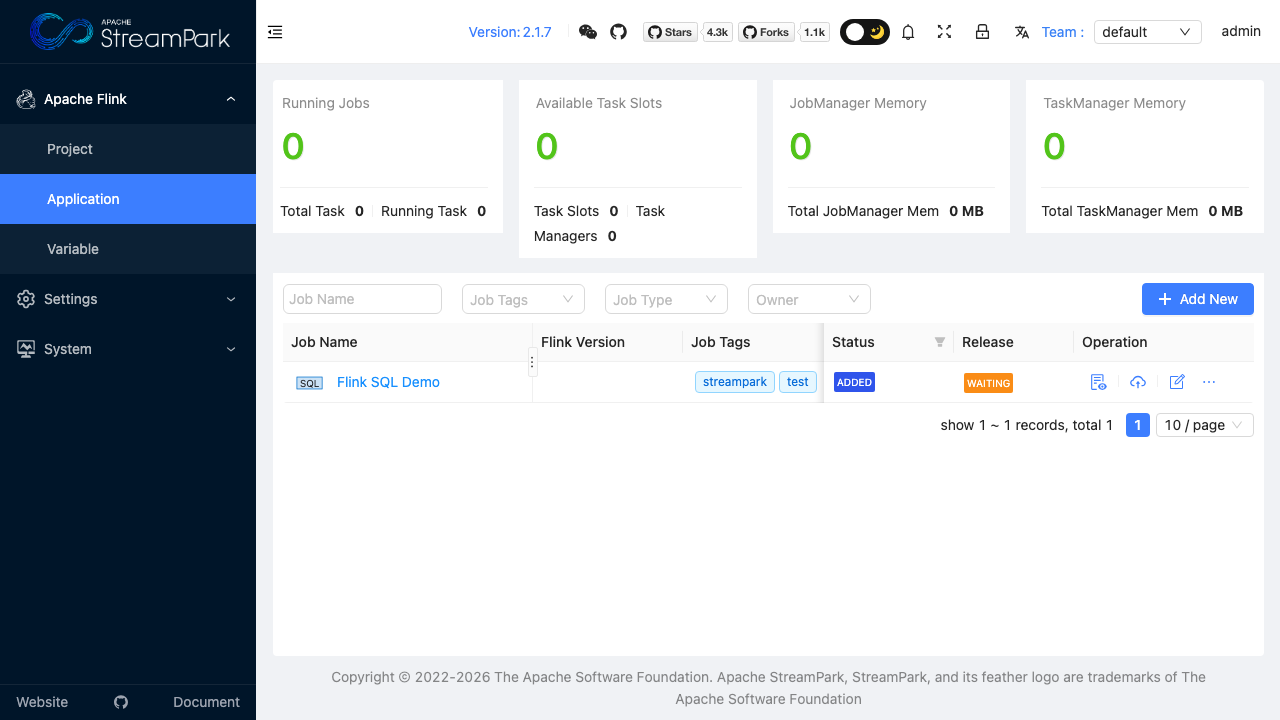The width and height of the screenshot is (1280, 720).
Task: Open the Flink SQL Demo job link
Action: point(388,382)
